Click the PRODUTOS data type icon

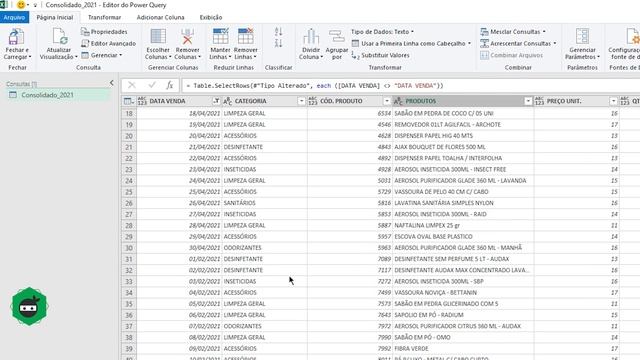click(398, 101)
